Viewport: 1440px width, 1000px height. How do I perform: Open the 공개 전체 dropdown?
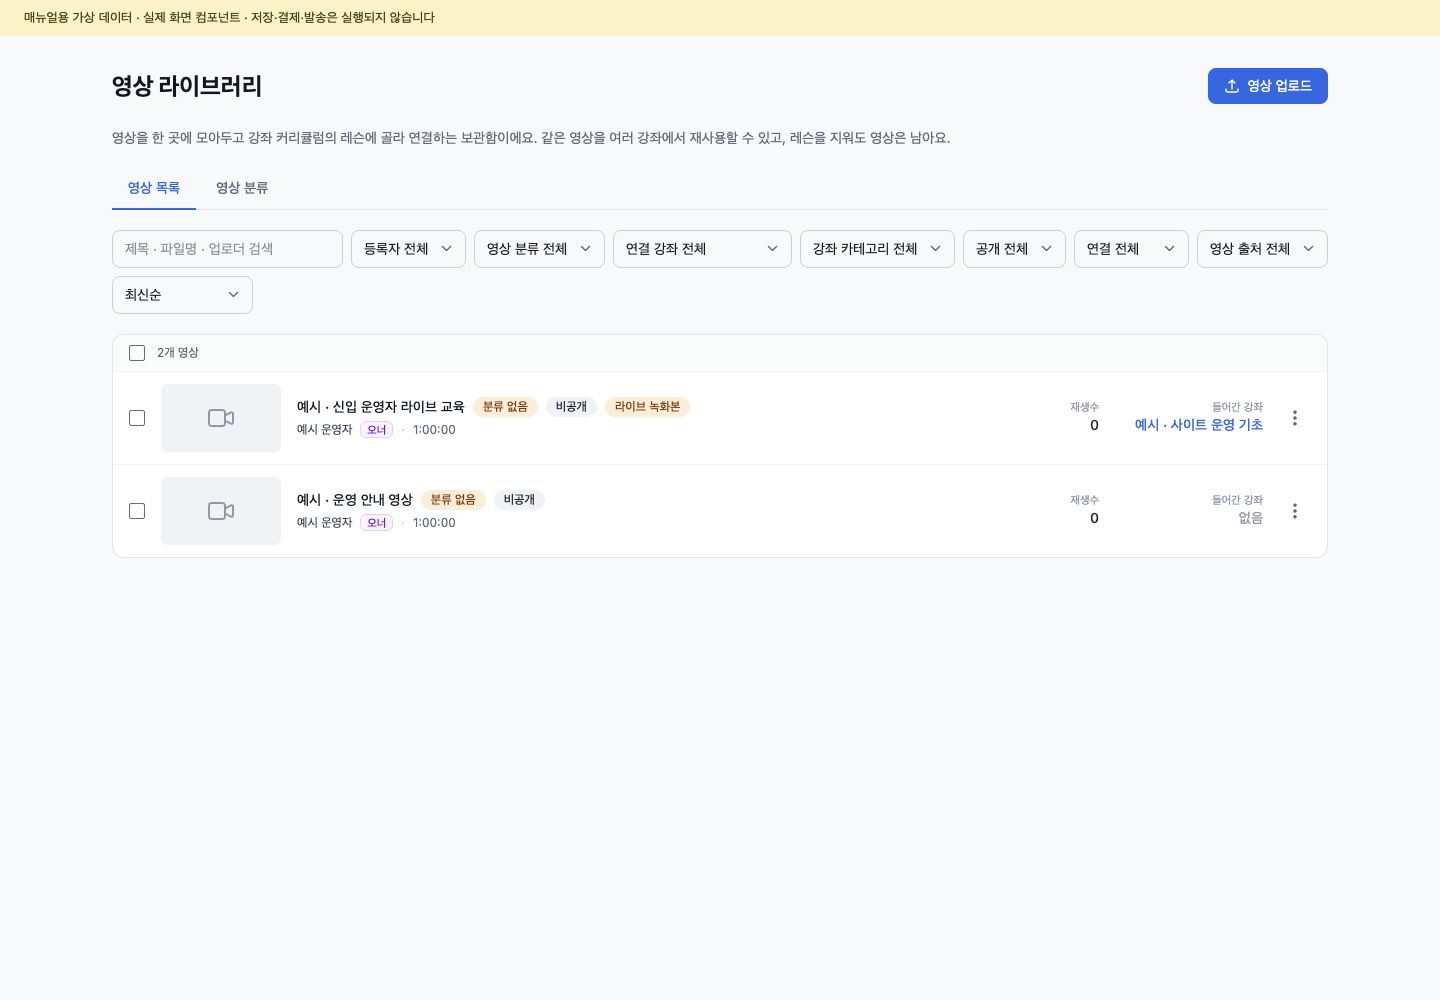(x=1014, y=249)
